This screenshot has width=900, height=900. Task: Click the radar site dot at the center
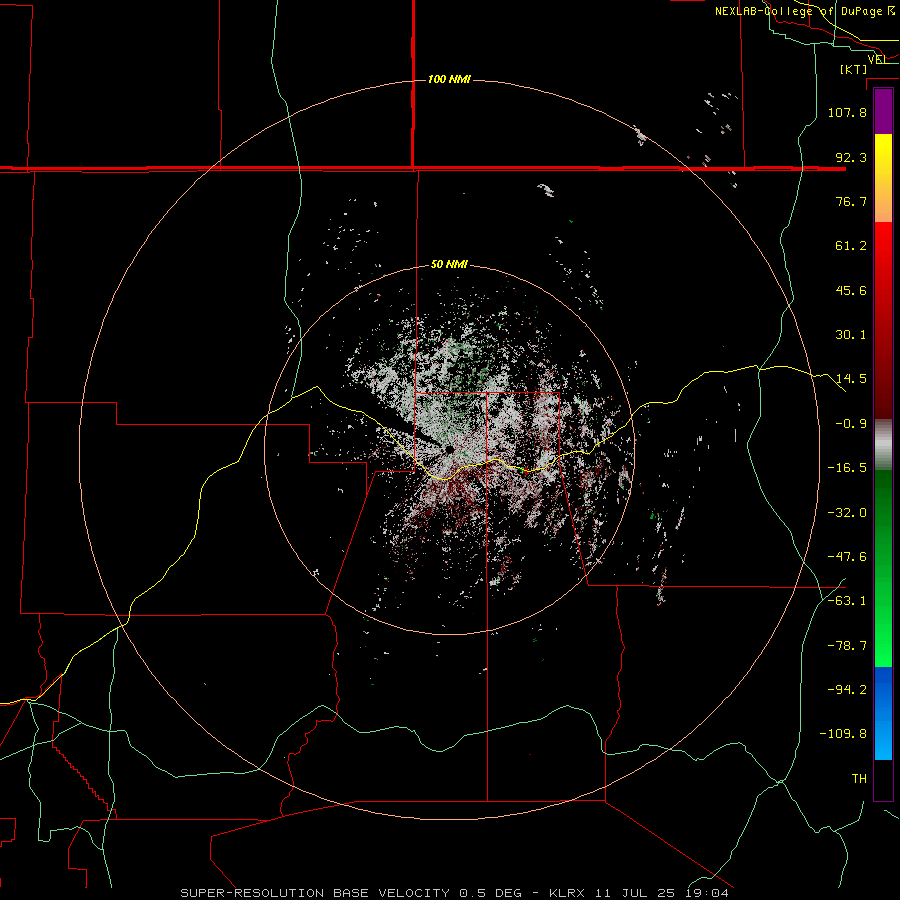449,450
